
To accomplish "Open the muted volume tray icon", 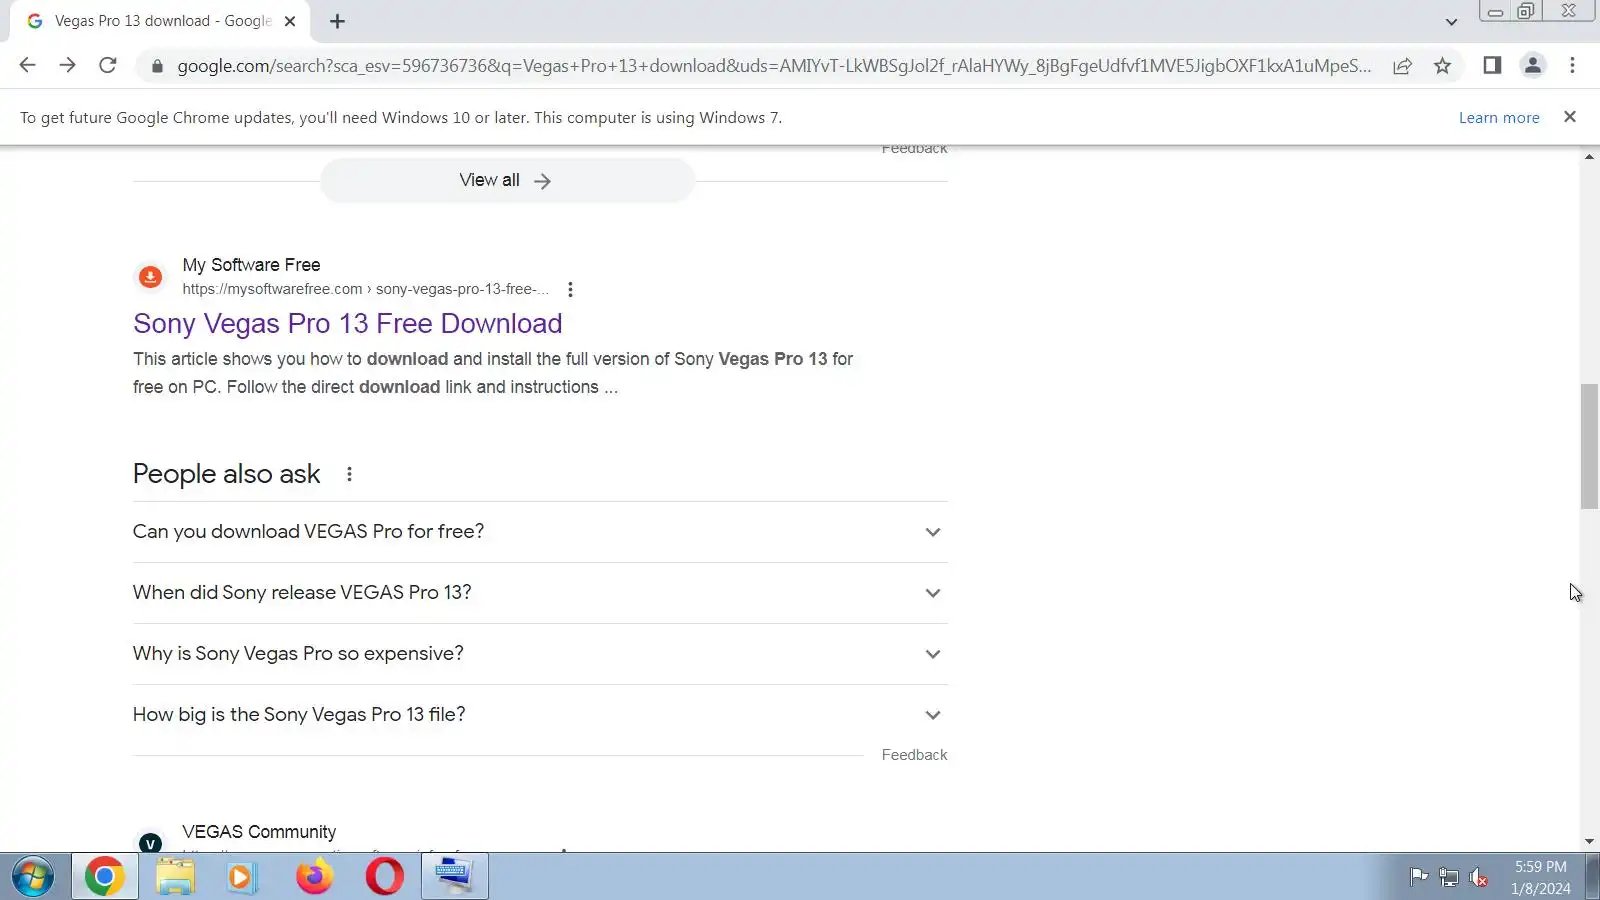I will click(1478, 878).
